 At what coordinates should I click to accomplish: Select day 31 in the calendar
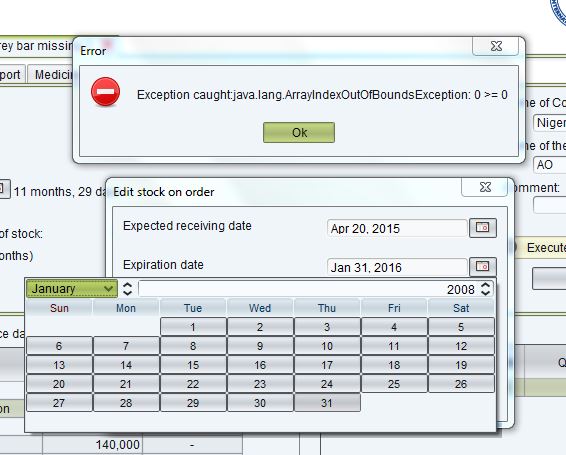point(327,403)
